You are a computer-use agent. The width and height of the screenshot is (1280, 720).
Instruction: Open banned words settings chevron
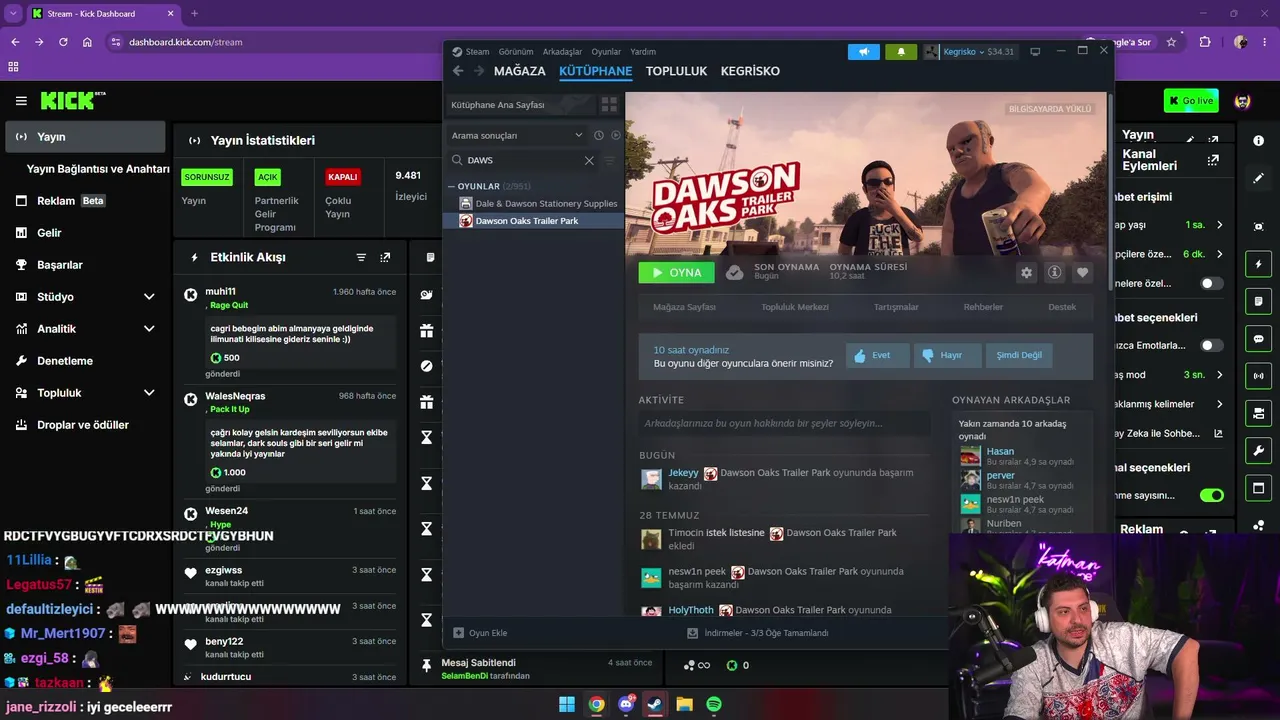[1219, 404]
